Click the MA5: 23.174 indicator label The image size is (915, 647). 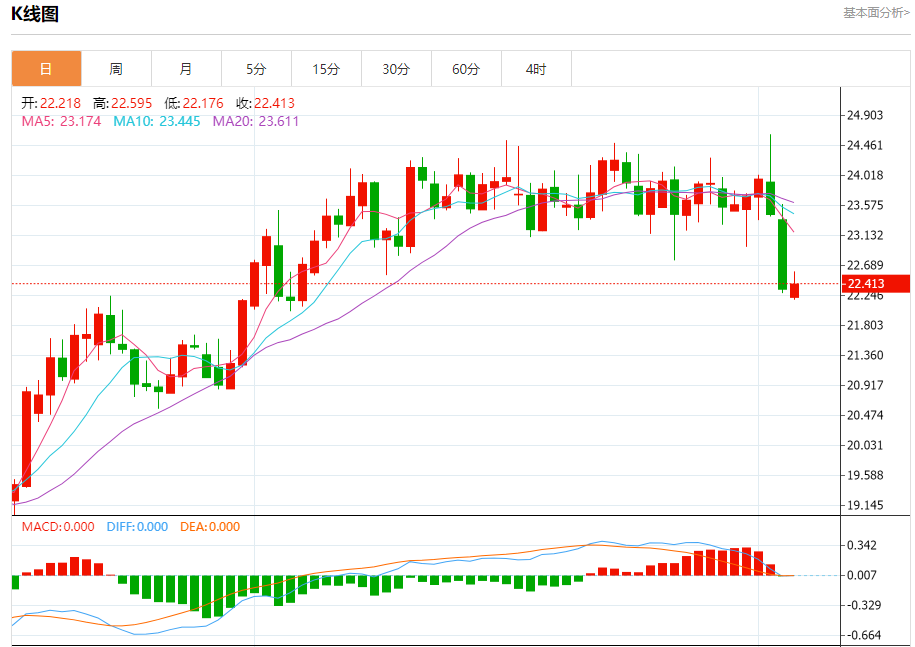[x=61, y=121]
